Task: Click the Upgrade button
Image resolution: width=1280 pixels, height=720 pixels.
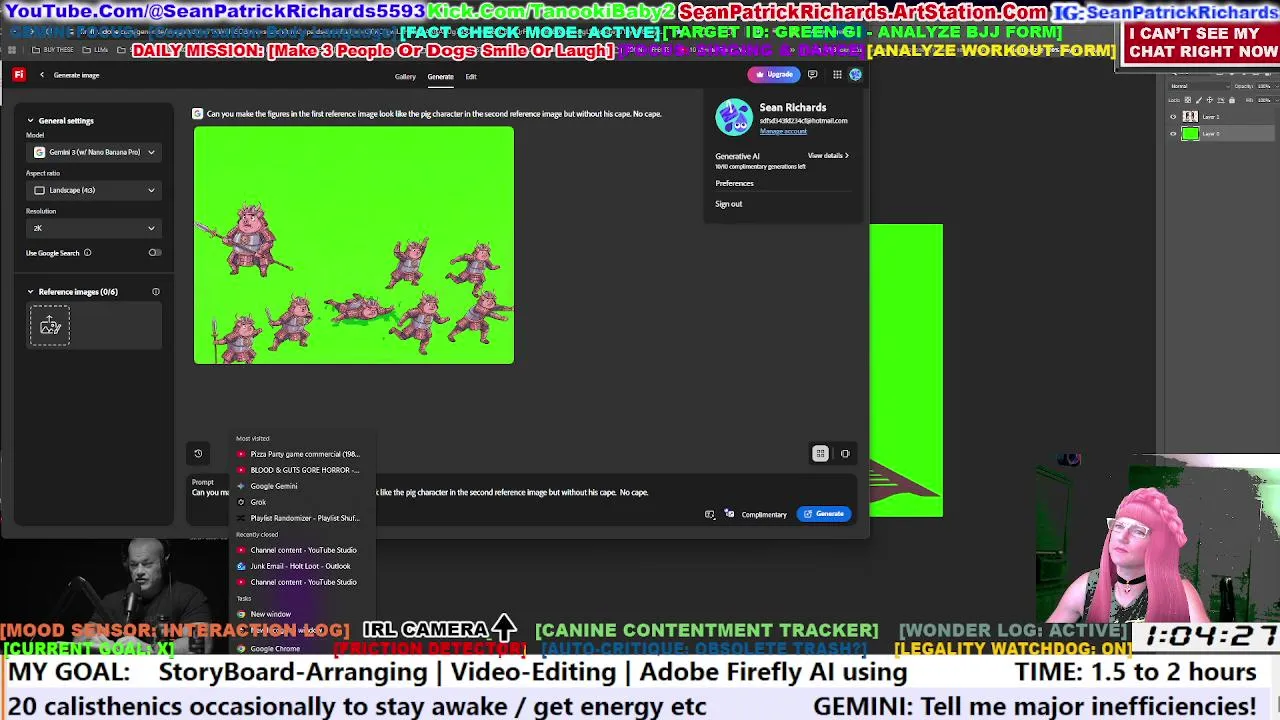Action: coord(775,74)
